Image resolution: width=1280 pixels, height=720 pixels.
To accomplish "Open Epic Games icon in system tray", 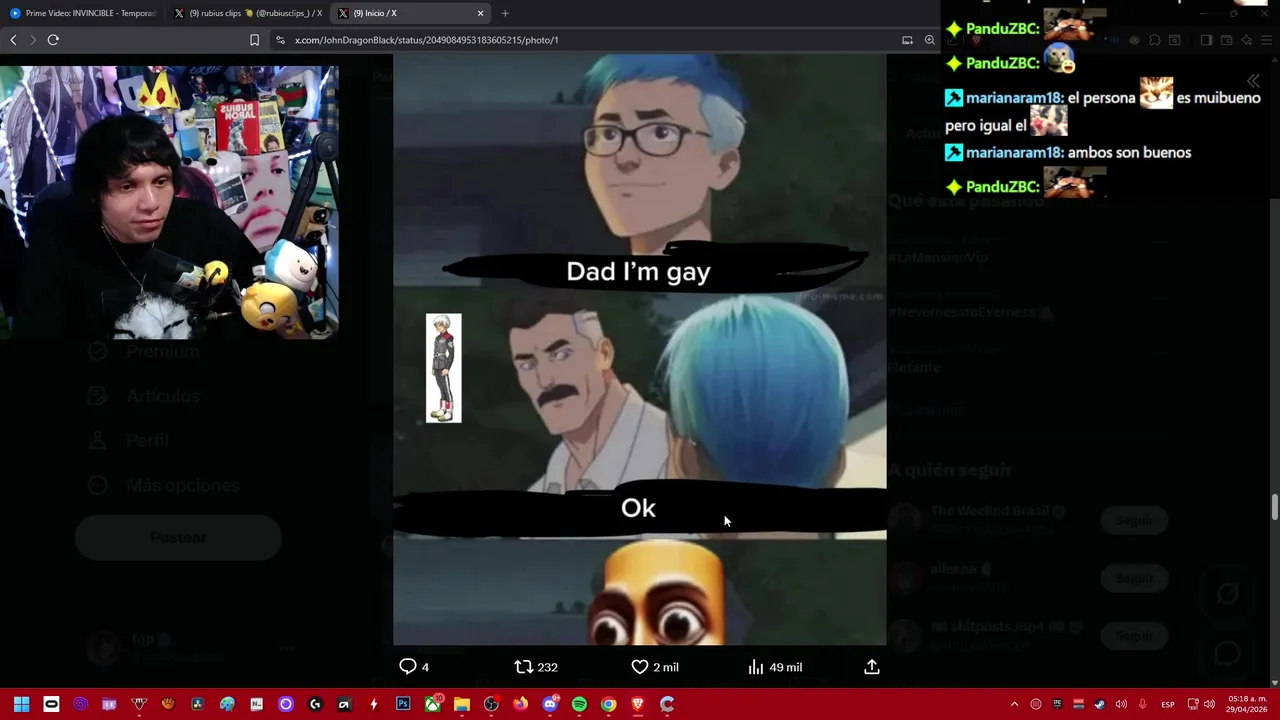I will click(1057, 704).
